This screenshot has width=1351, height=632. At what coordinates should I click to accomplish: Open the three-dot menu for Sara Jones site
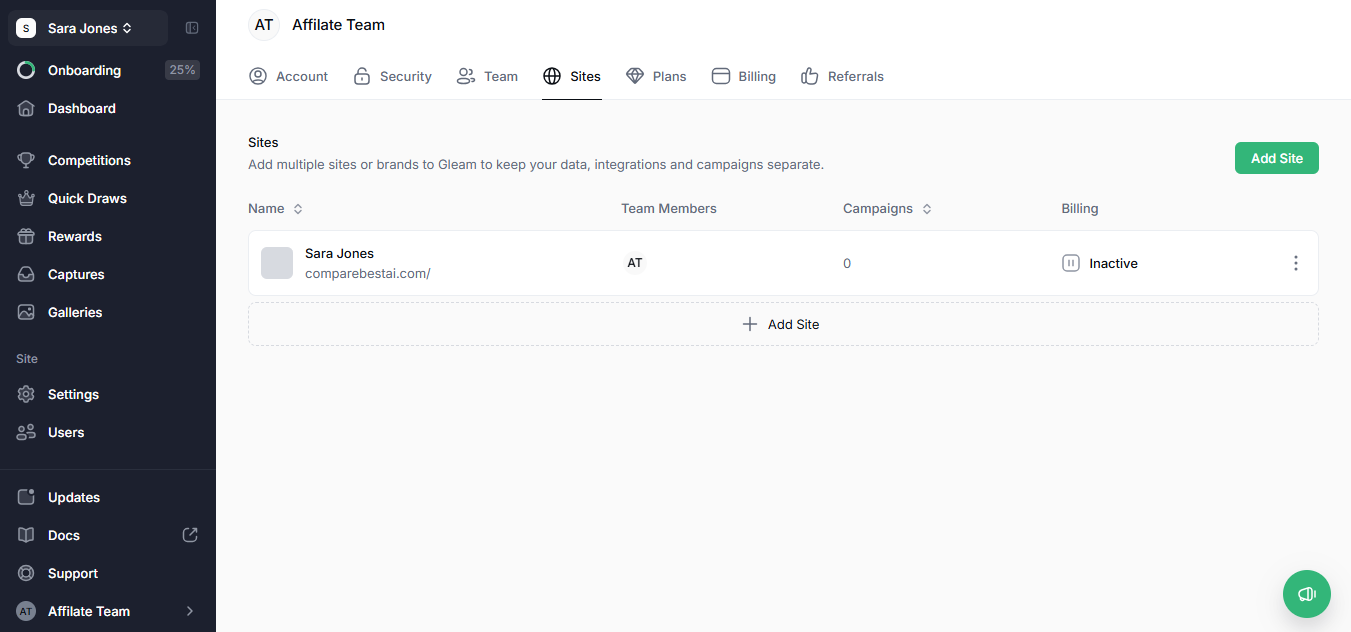(x=1296, y=263)
